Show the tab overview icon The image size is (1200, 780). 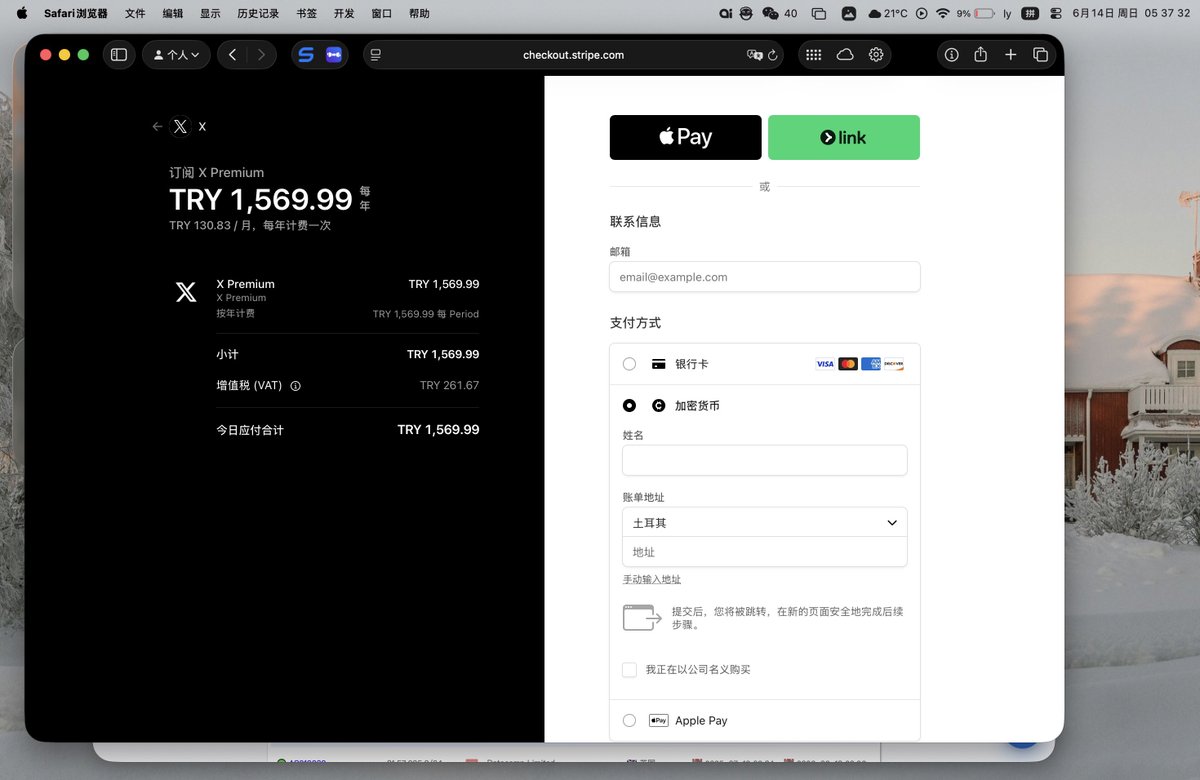pyautogui.click(x=1040, y=55)
